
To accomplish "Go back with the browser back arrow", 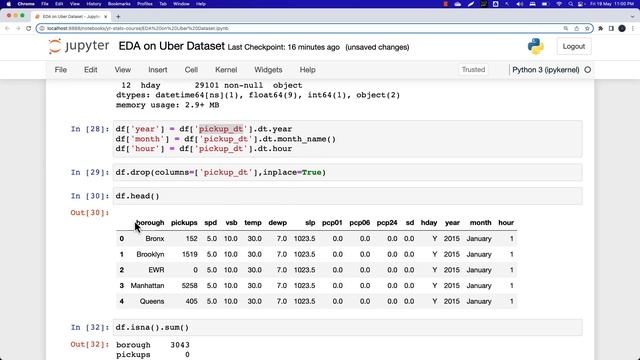I will tap(7, 28).
